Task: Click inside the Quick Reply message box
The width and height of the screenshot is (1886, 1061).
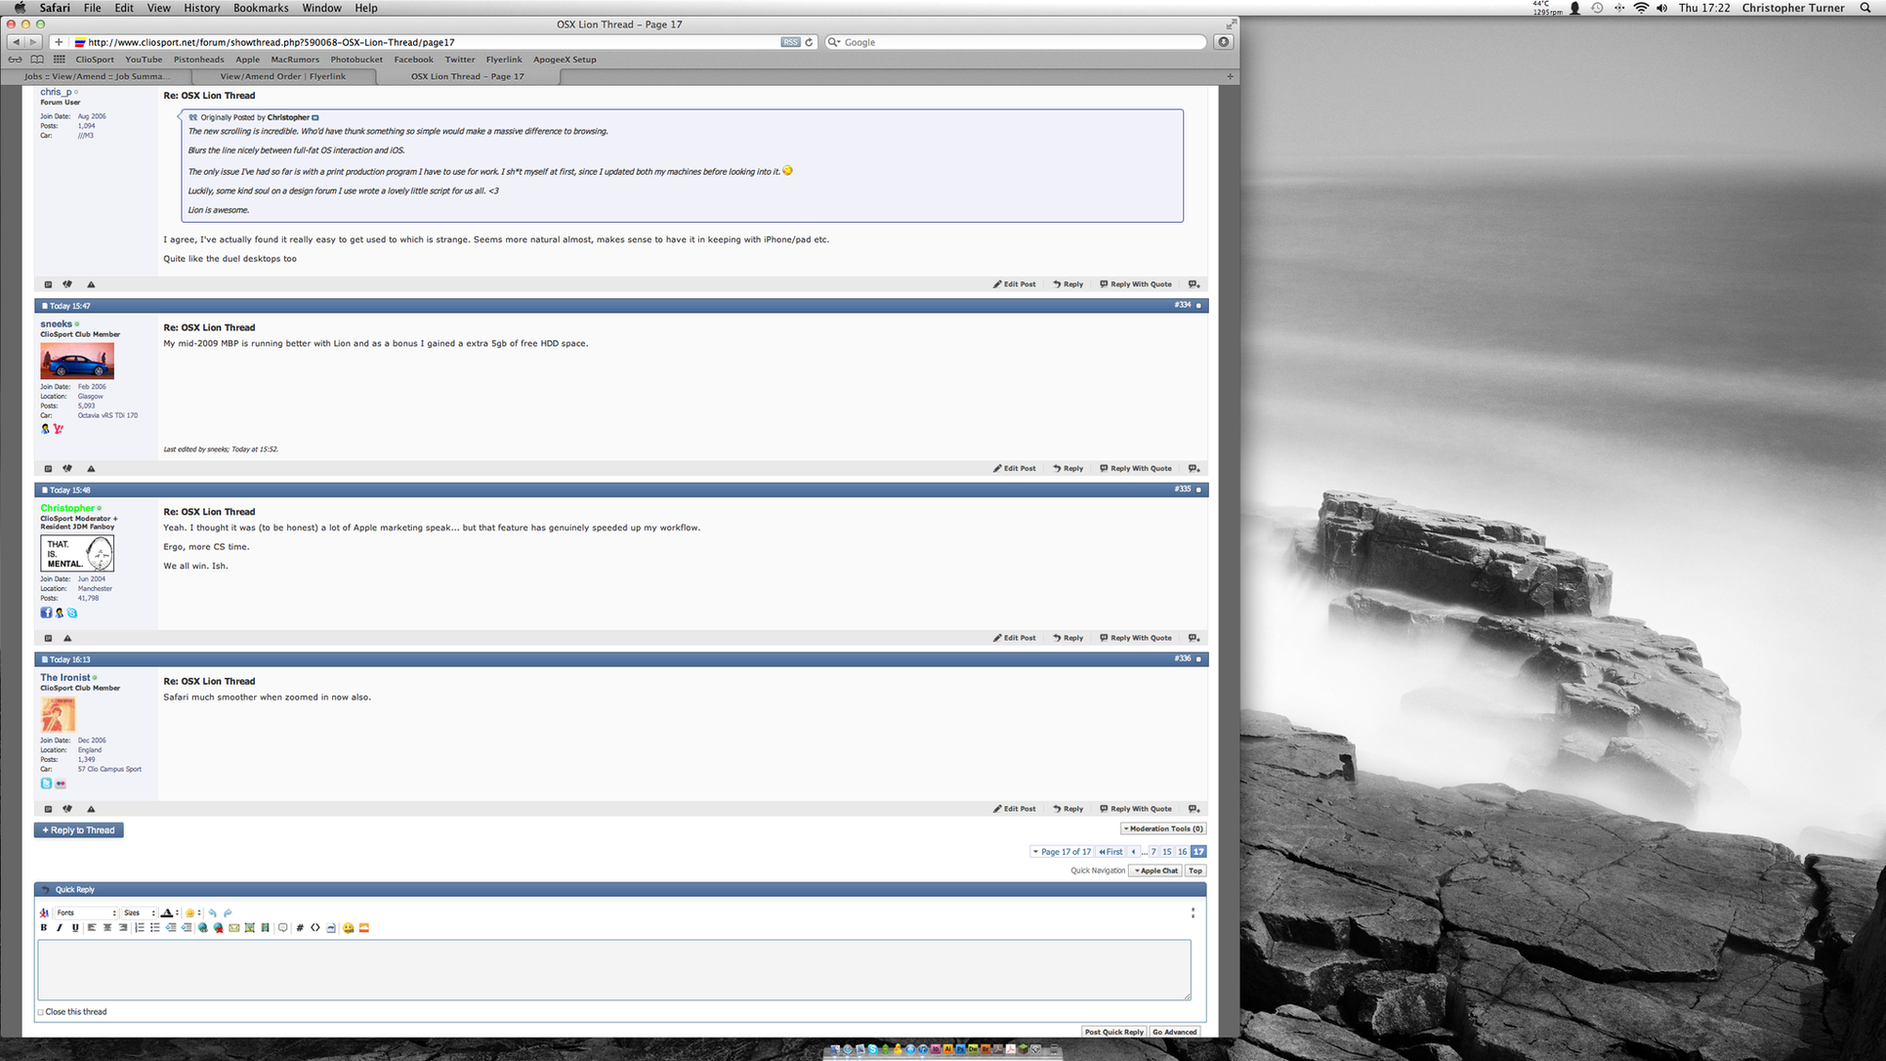Action: point(615,970)
